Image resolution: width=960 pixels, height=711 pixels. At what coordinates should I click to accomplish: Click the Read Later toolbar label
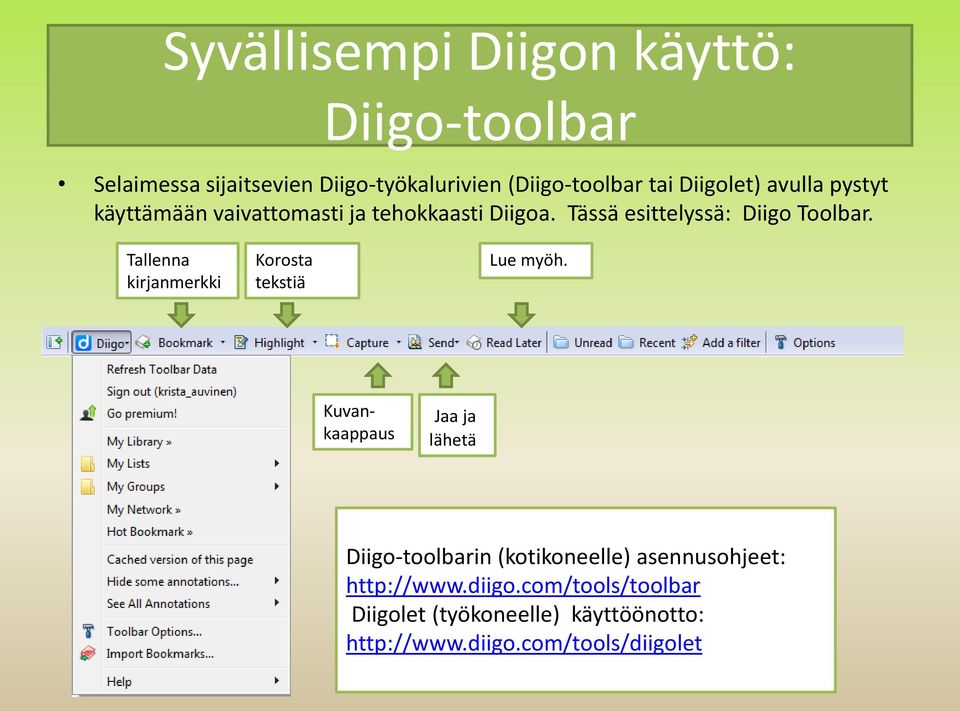coord(514,343)
